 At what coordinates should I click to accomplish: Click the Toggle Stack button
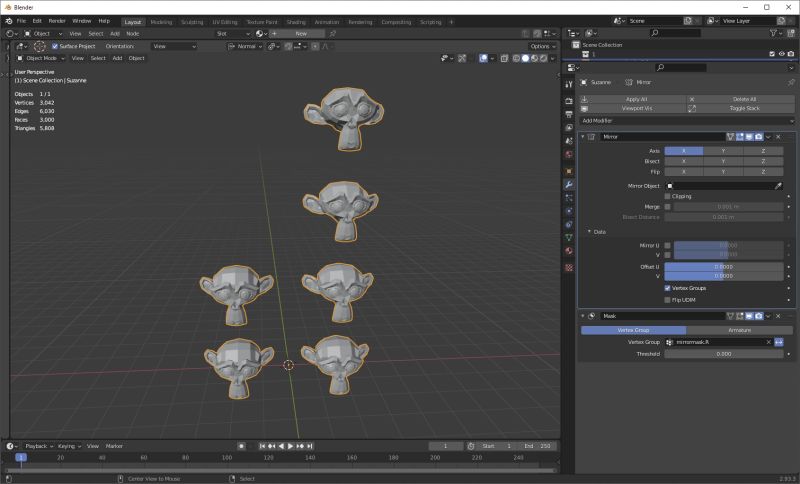point(741,109)
